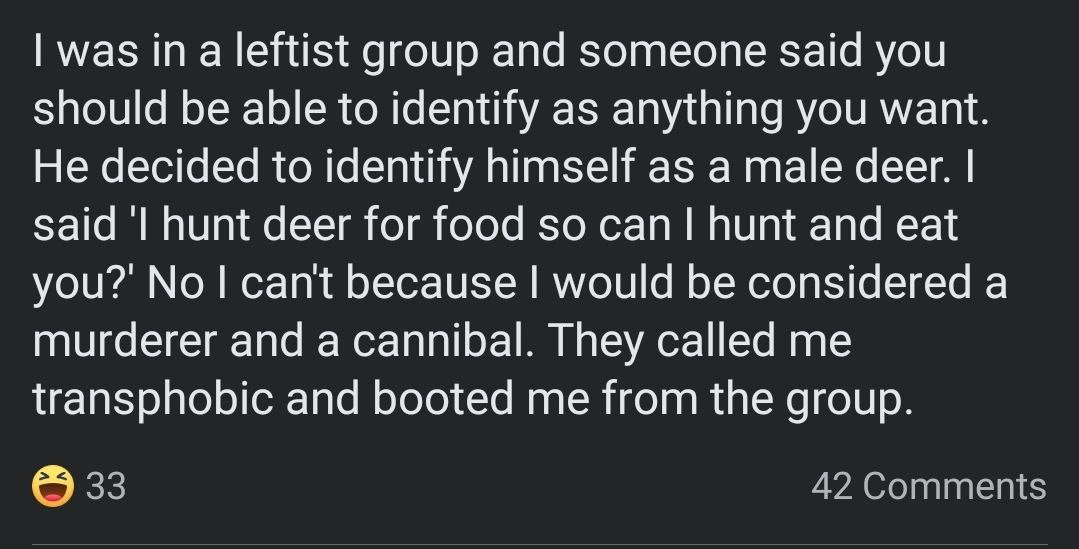Open the 42 Comments link
The image size is (1079, 549).
[x=928, y=487]
